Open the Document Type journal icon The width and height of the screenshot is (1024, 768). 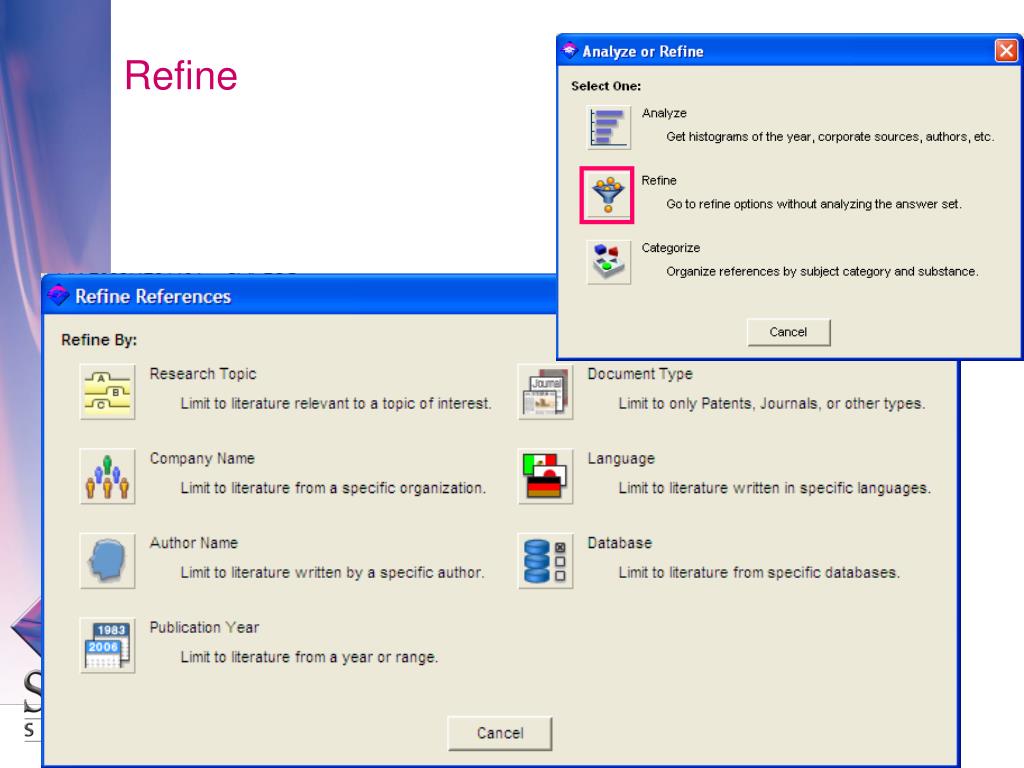point(545,392)
